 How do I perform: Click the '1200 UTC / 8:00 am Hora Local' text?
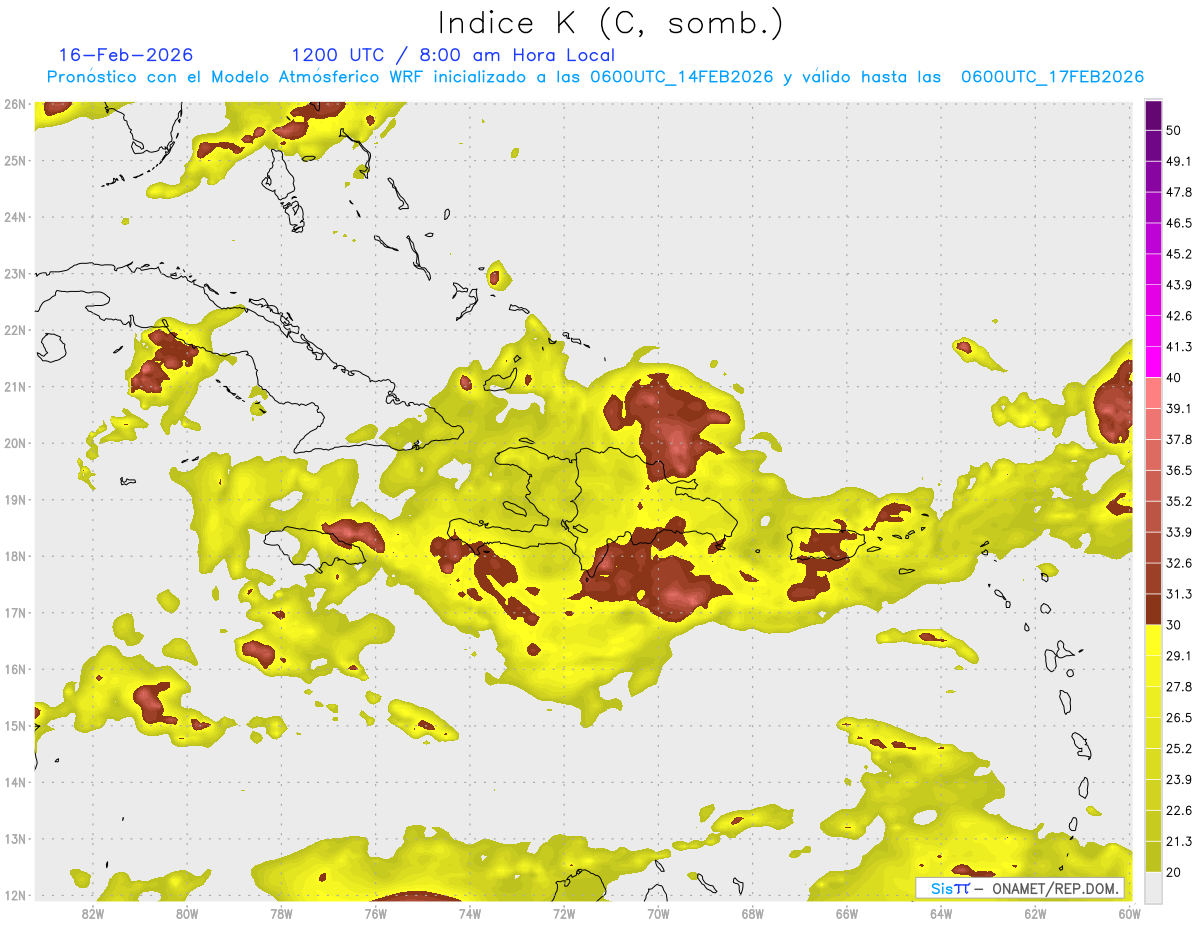(453, 55)
